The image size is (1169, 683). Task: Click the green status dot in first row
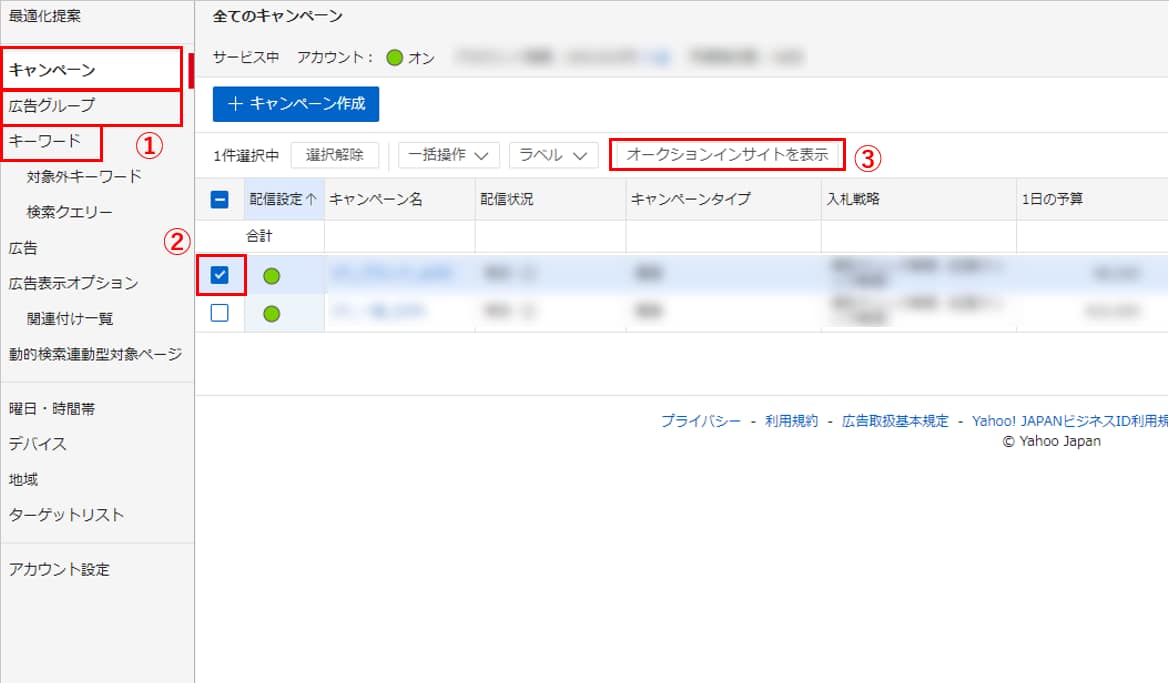271,276
